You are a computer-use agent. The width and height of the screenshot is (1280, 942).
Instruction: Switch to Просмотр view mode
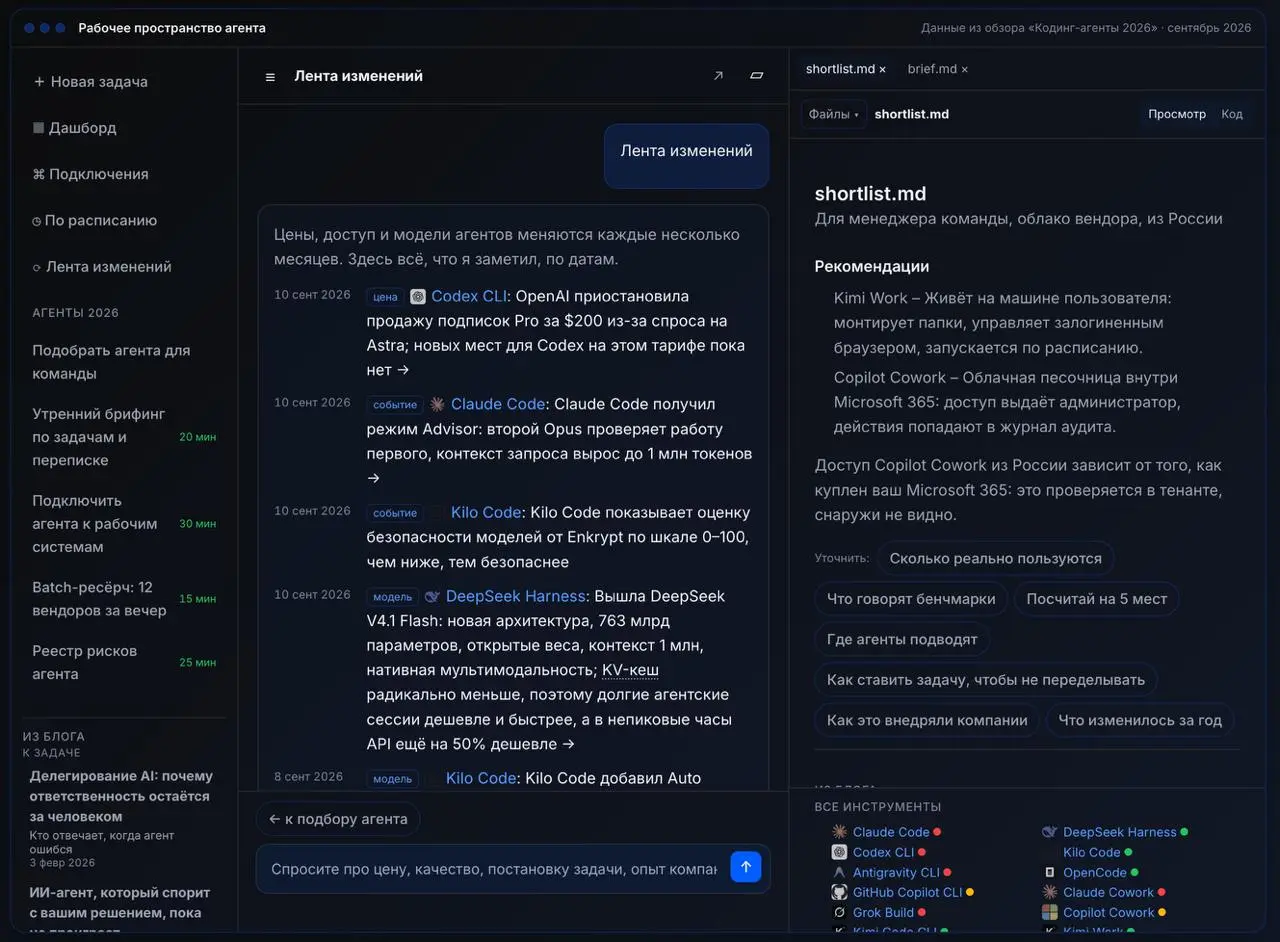1177,114
